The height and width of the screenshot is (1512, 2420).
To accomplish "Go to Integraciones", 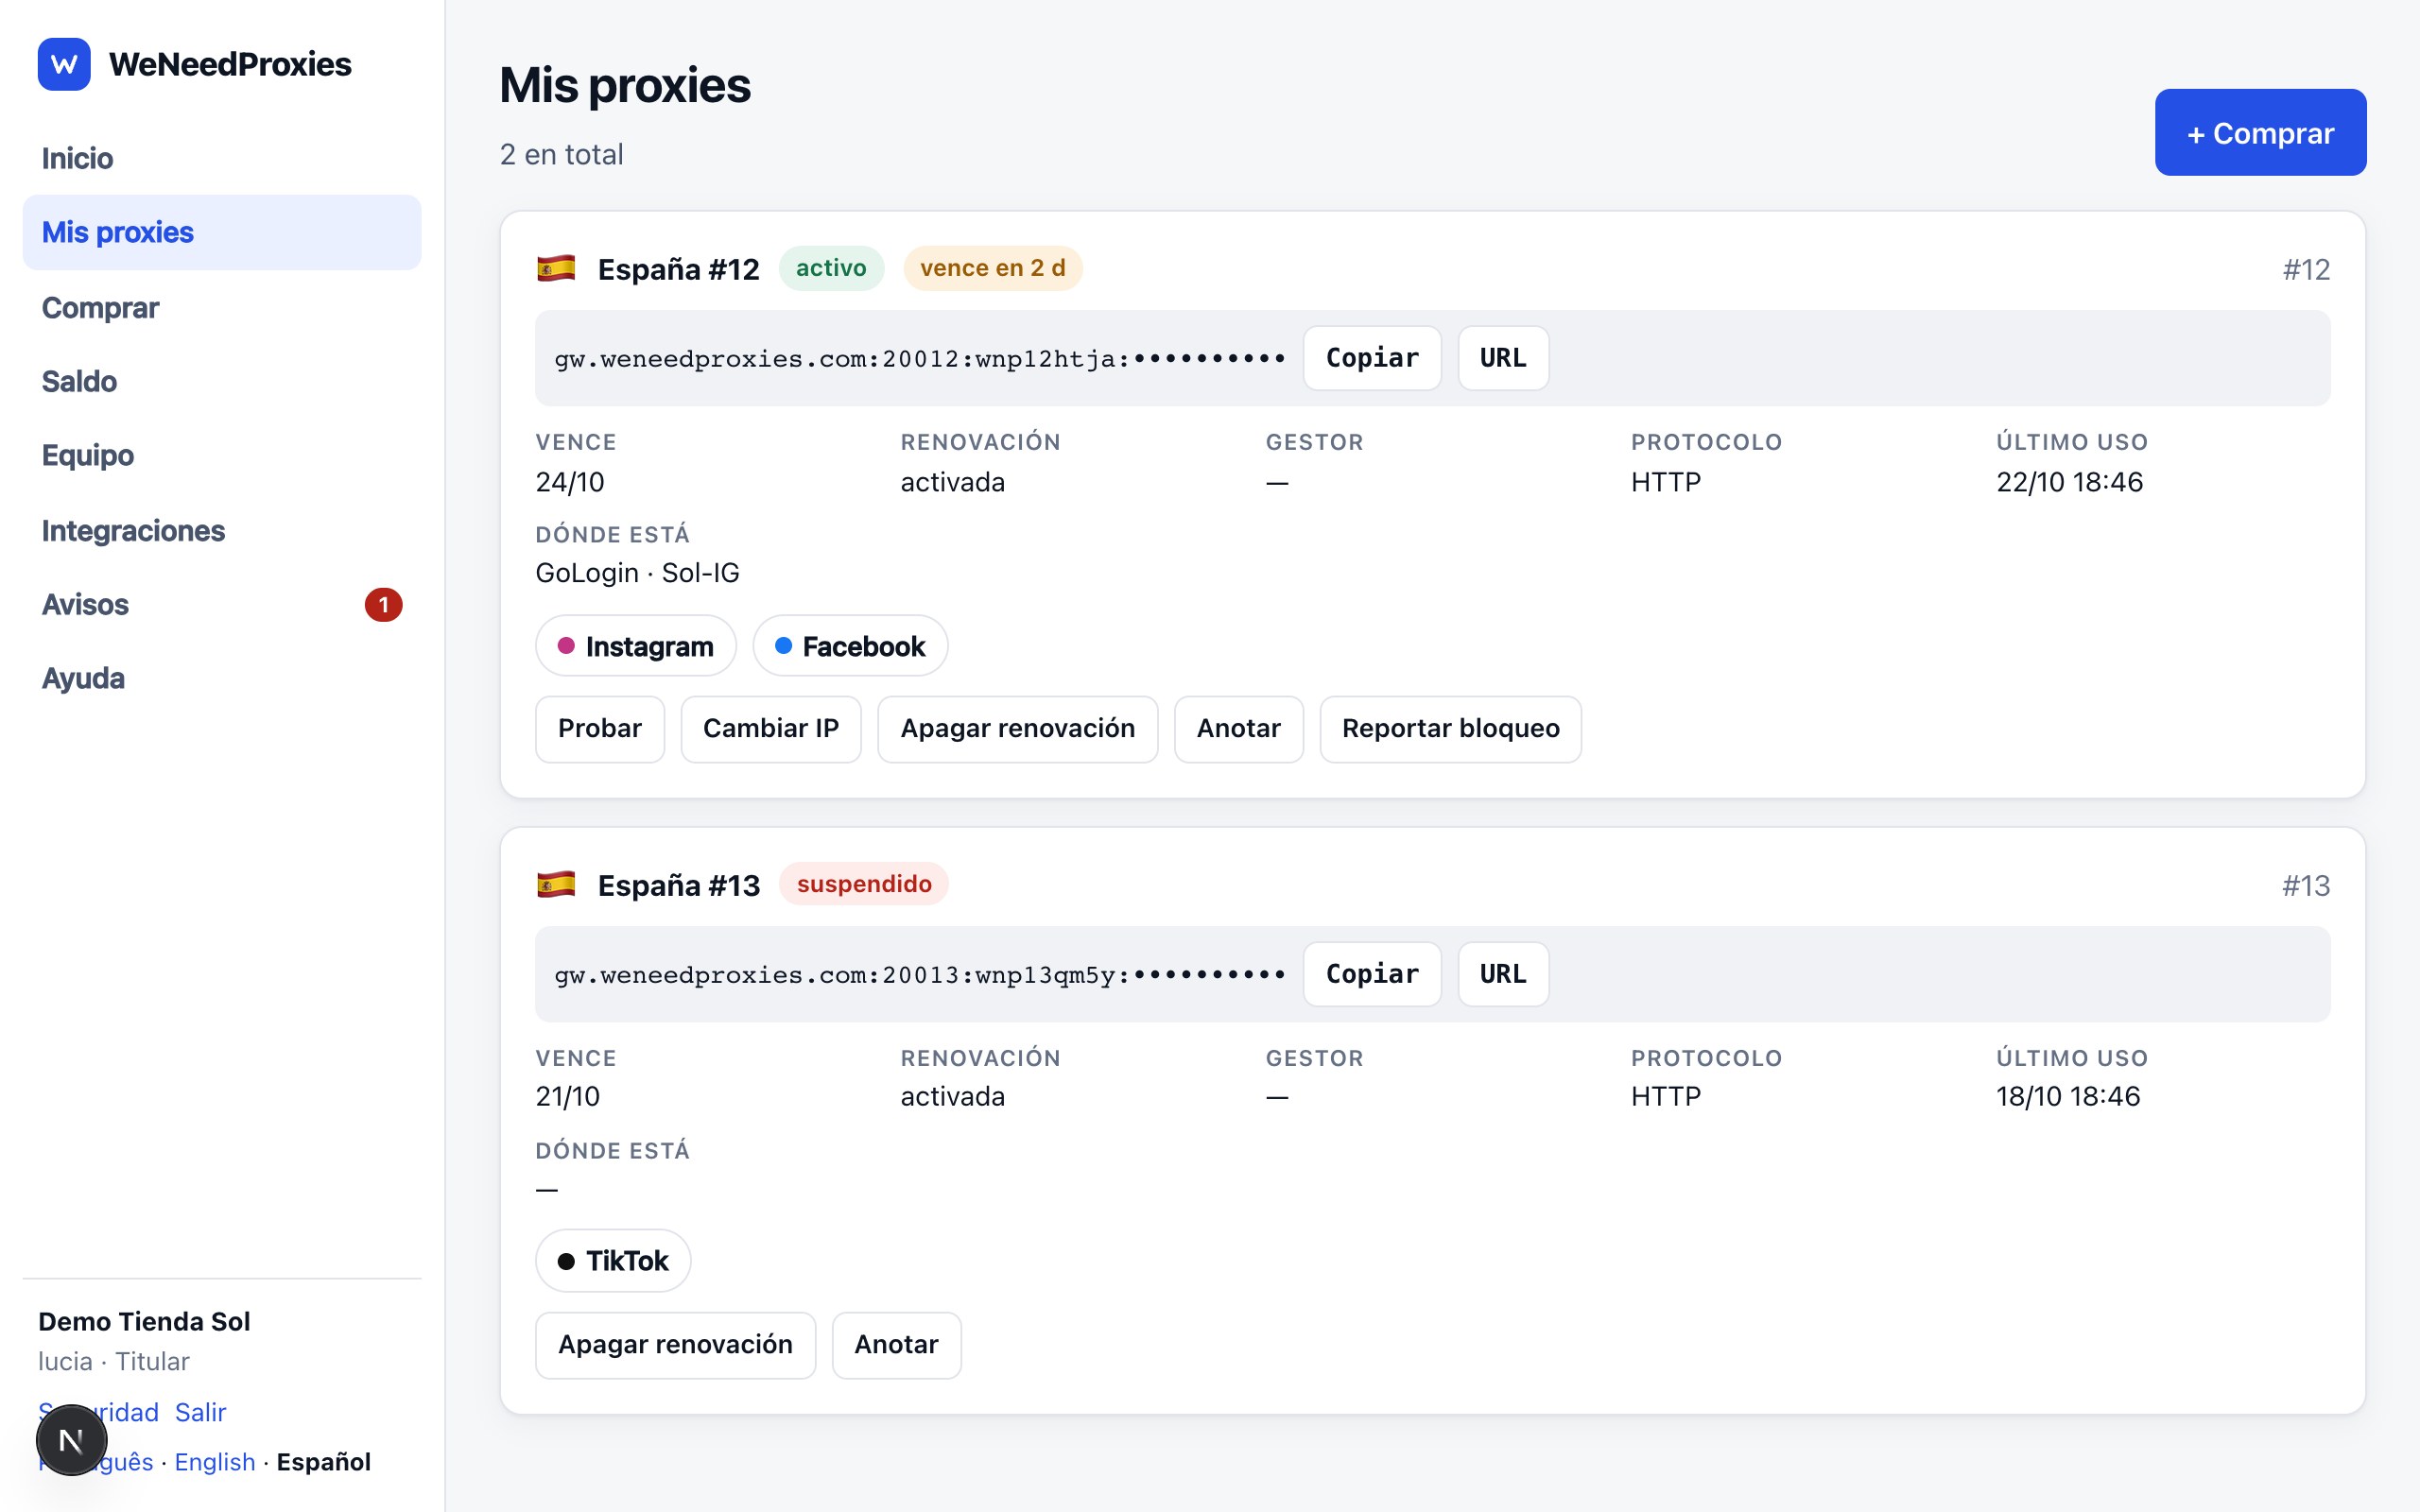I will pyautogui.click(x=222, y=530).
